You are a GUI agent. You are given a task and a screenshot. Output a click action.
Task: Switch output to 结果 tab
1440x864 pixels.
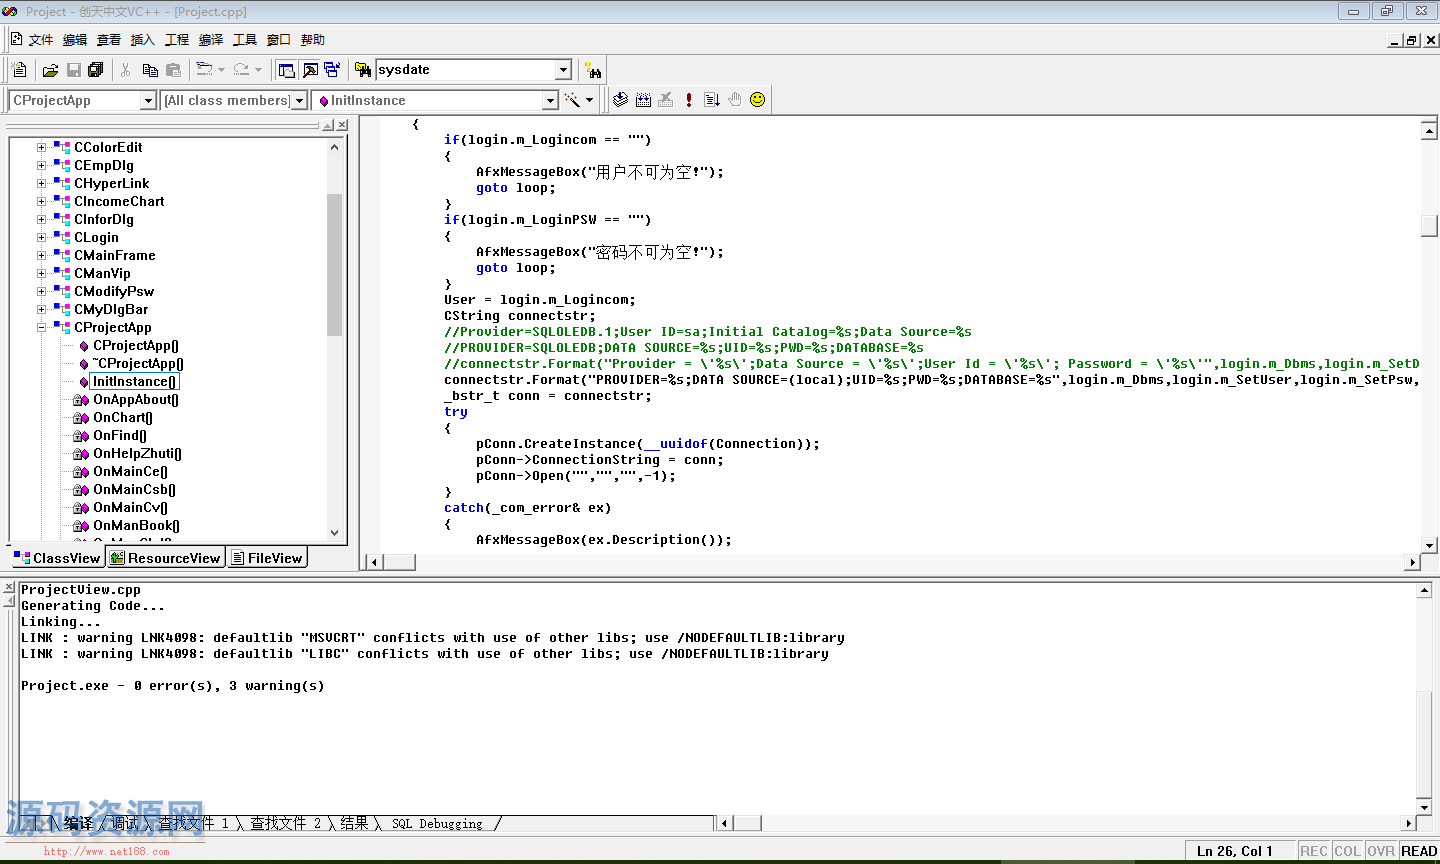pos(354,823)
